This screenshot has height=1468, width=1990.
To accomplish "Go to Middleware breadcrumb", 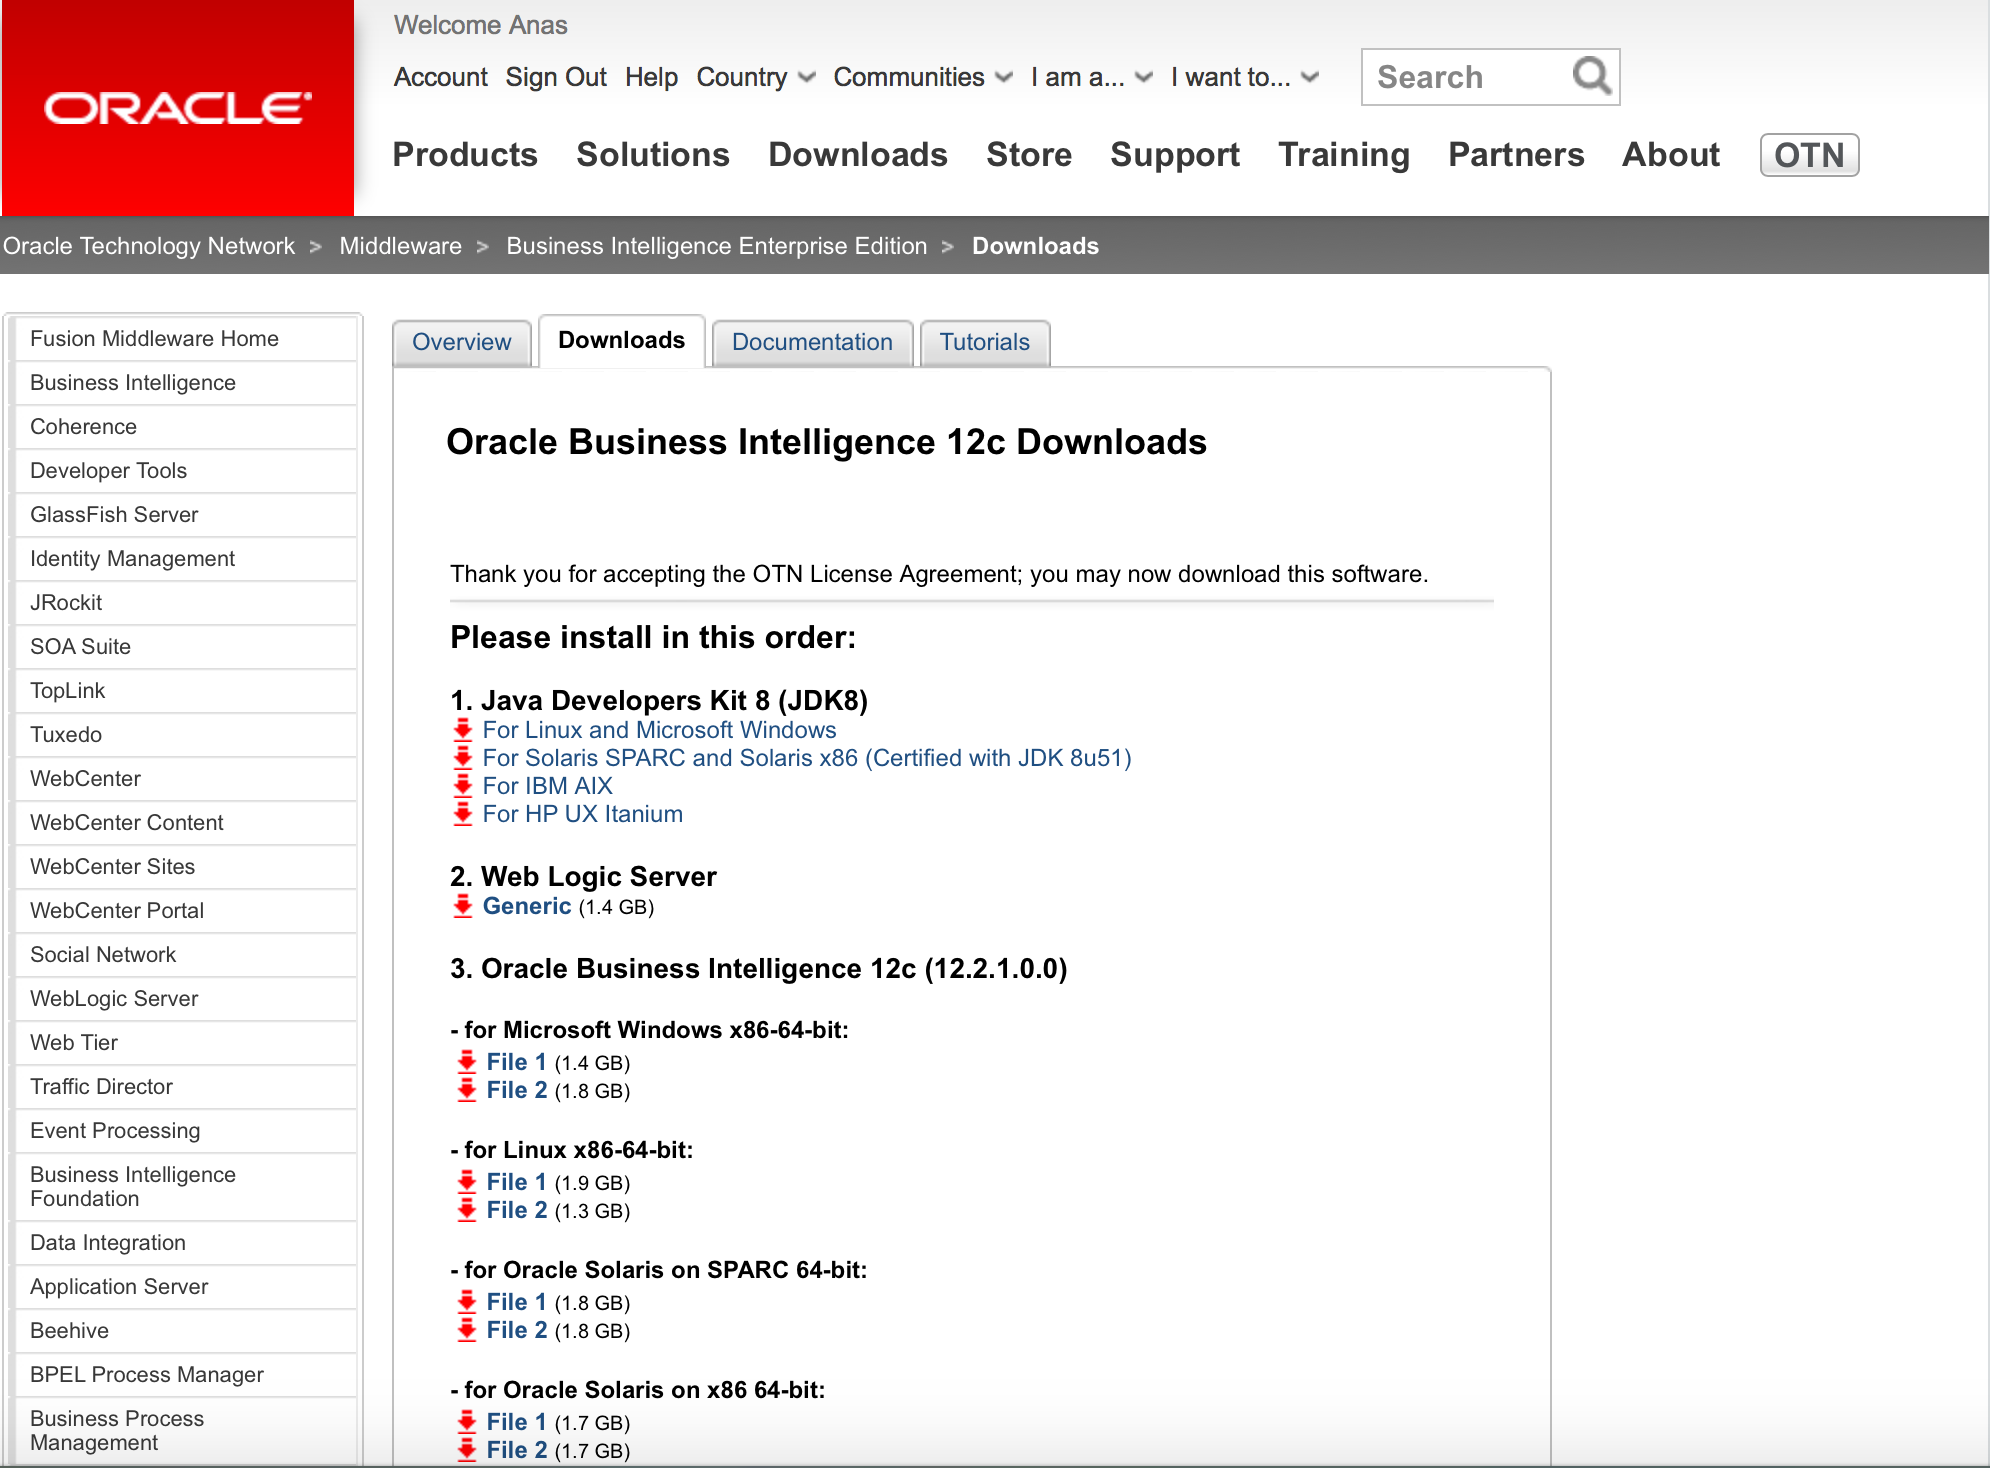I will 400,246.
